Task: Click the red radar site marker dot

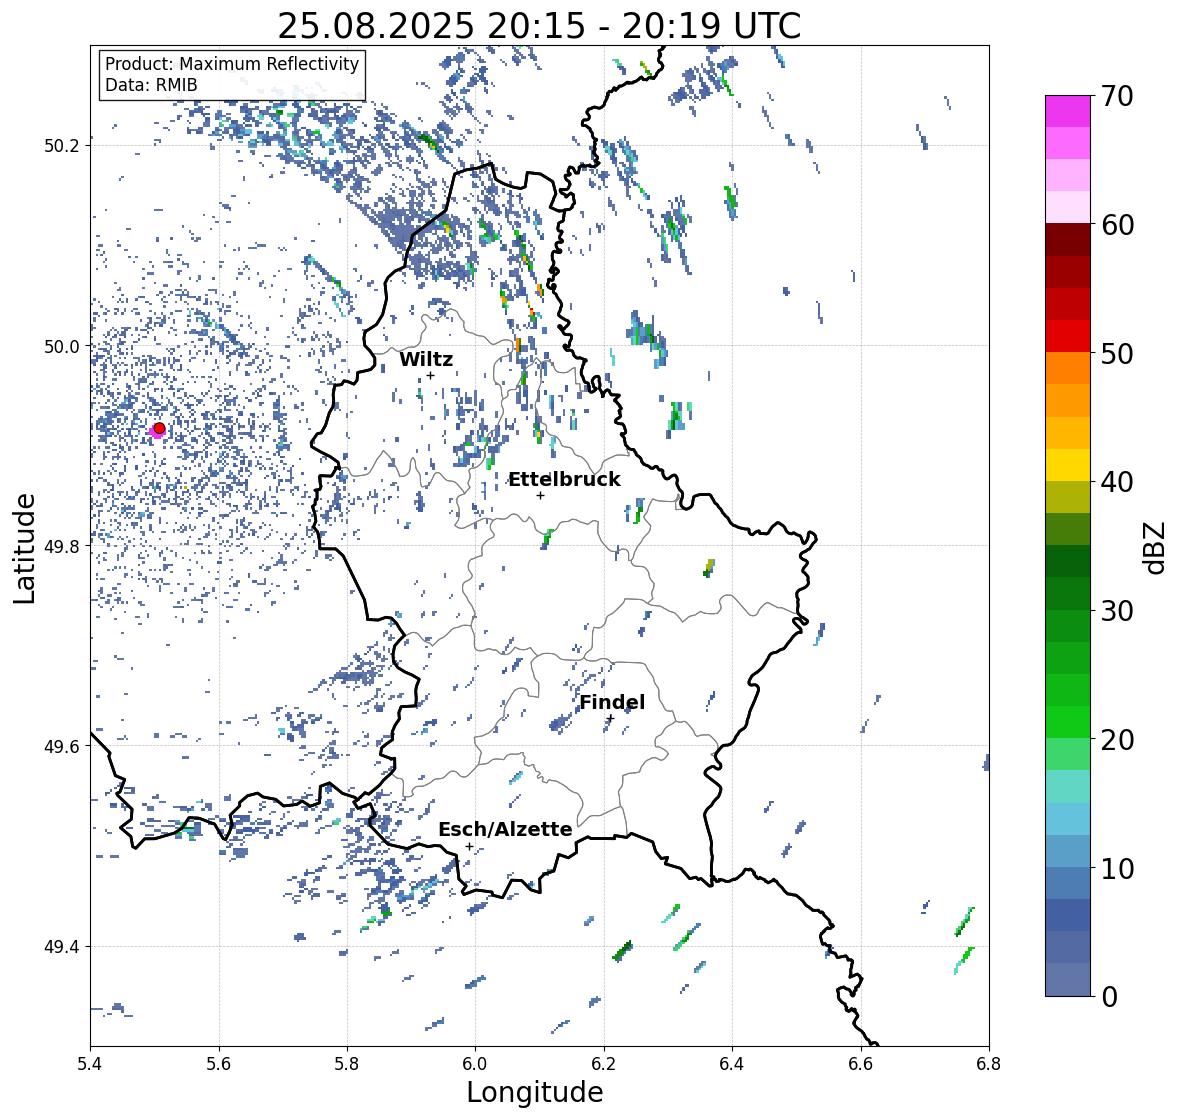Action: click(159, 428)
